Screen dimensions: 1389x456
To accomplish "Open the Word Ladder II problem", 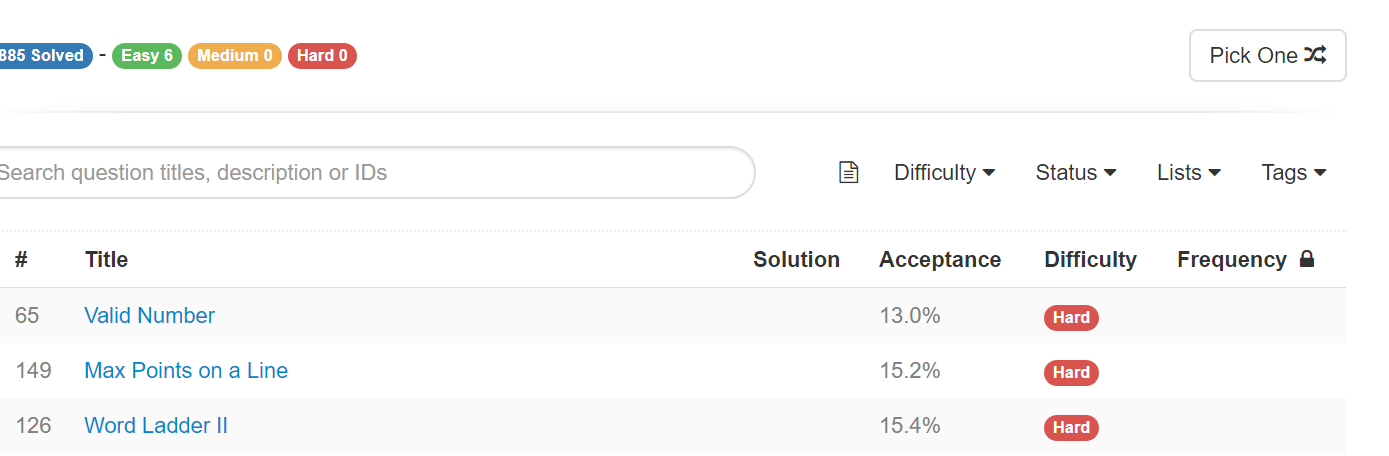I will [x=156, y=426].
